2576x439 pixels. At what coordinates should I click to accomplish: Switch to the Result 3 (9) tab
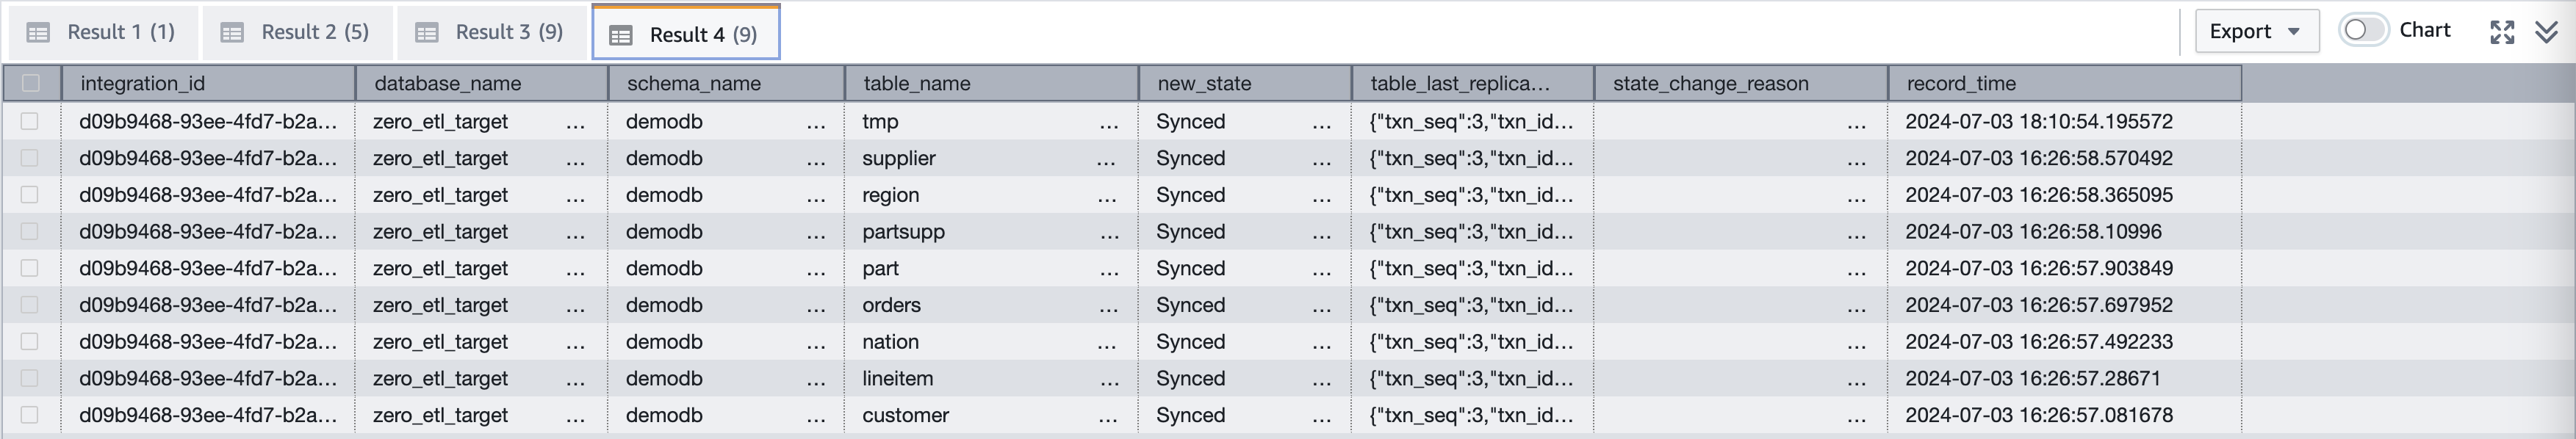pyautogui.click(x=489, y=31)
